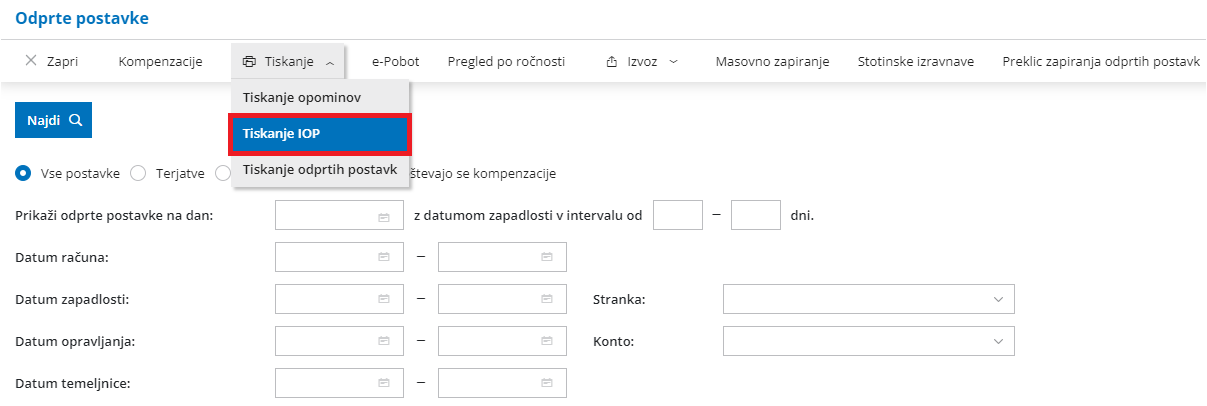Screen dimensions: 1207x406
Task: Open calendar for Datum računa start date
Action: [383, 257]
